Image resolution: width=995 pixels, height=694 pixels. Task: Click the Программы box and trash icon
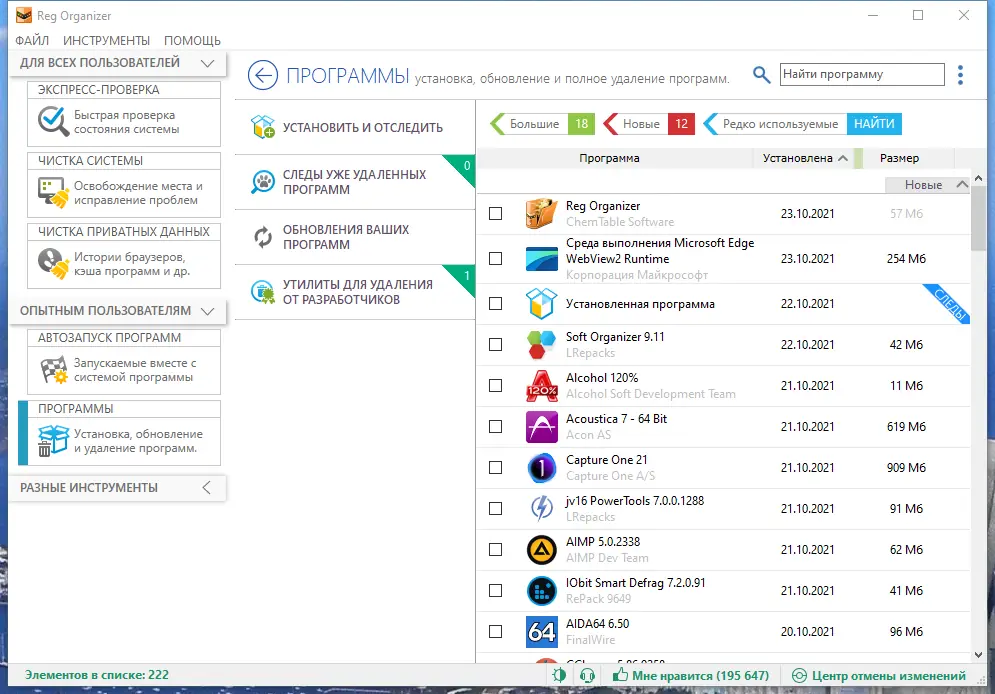(53, 440)
